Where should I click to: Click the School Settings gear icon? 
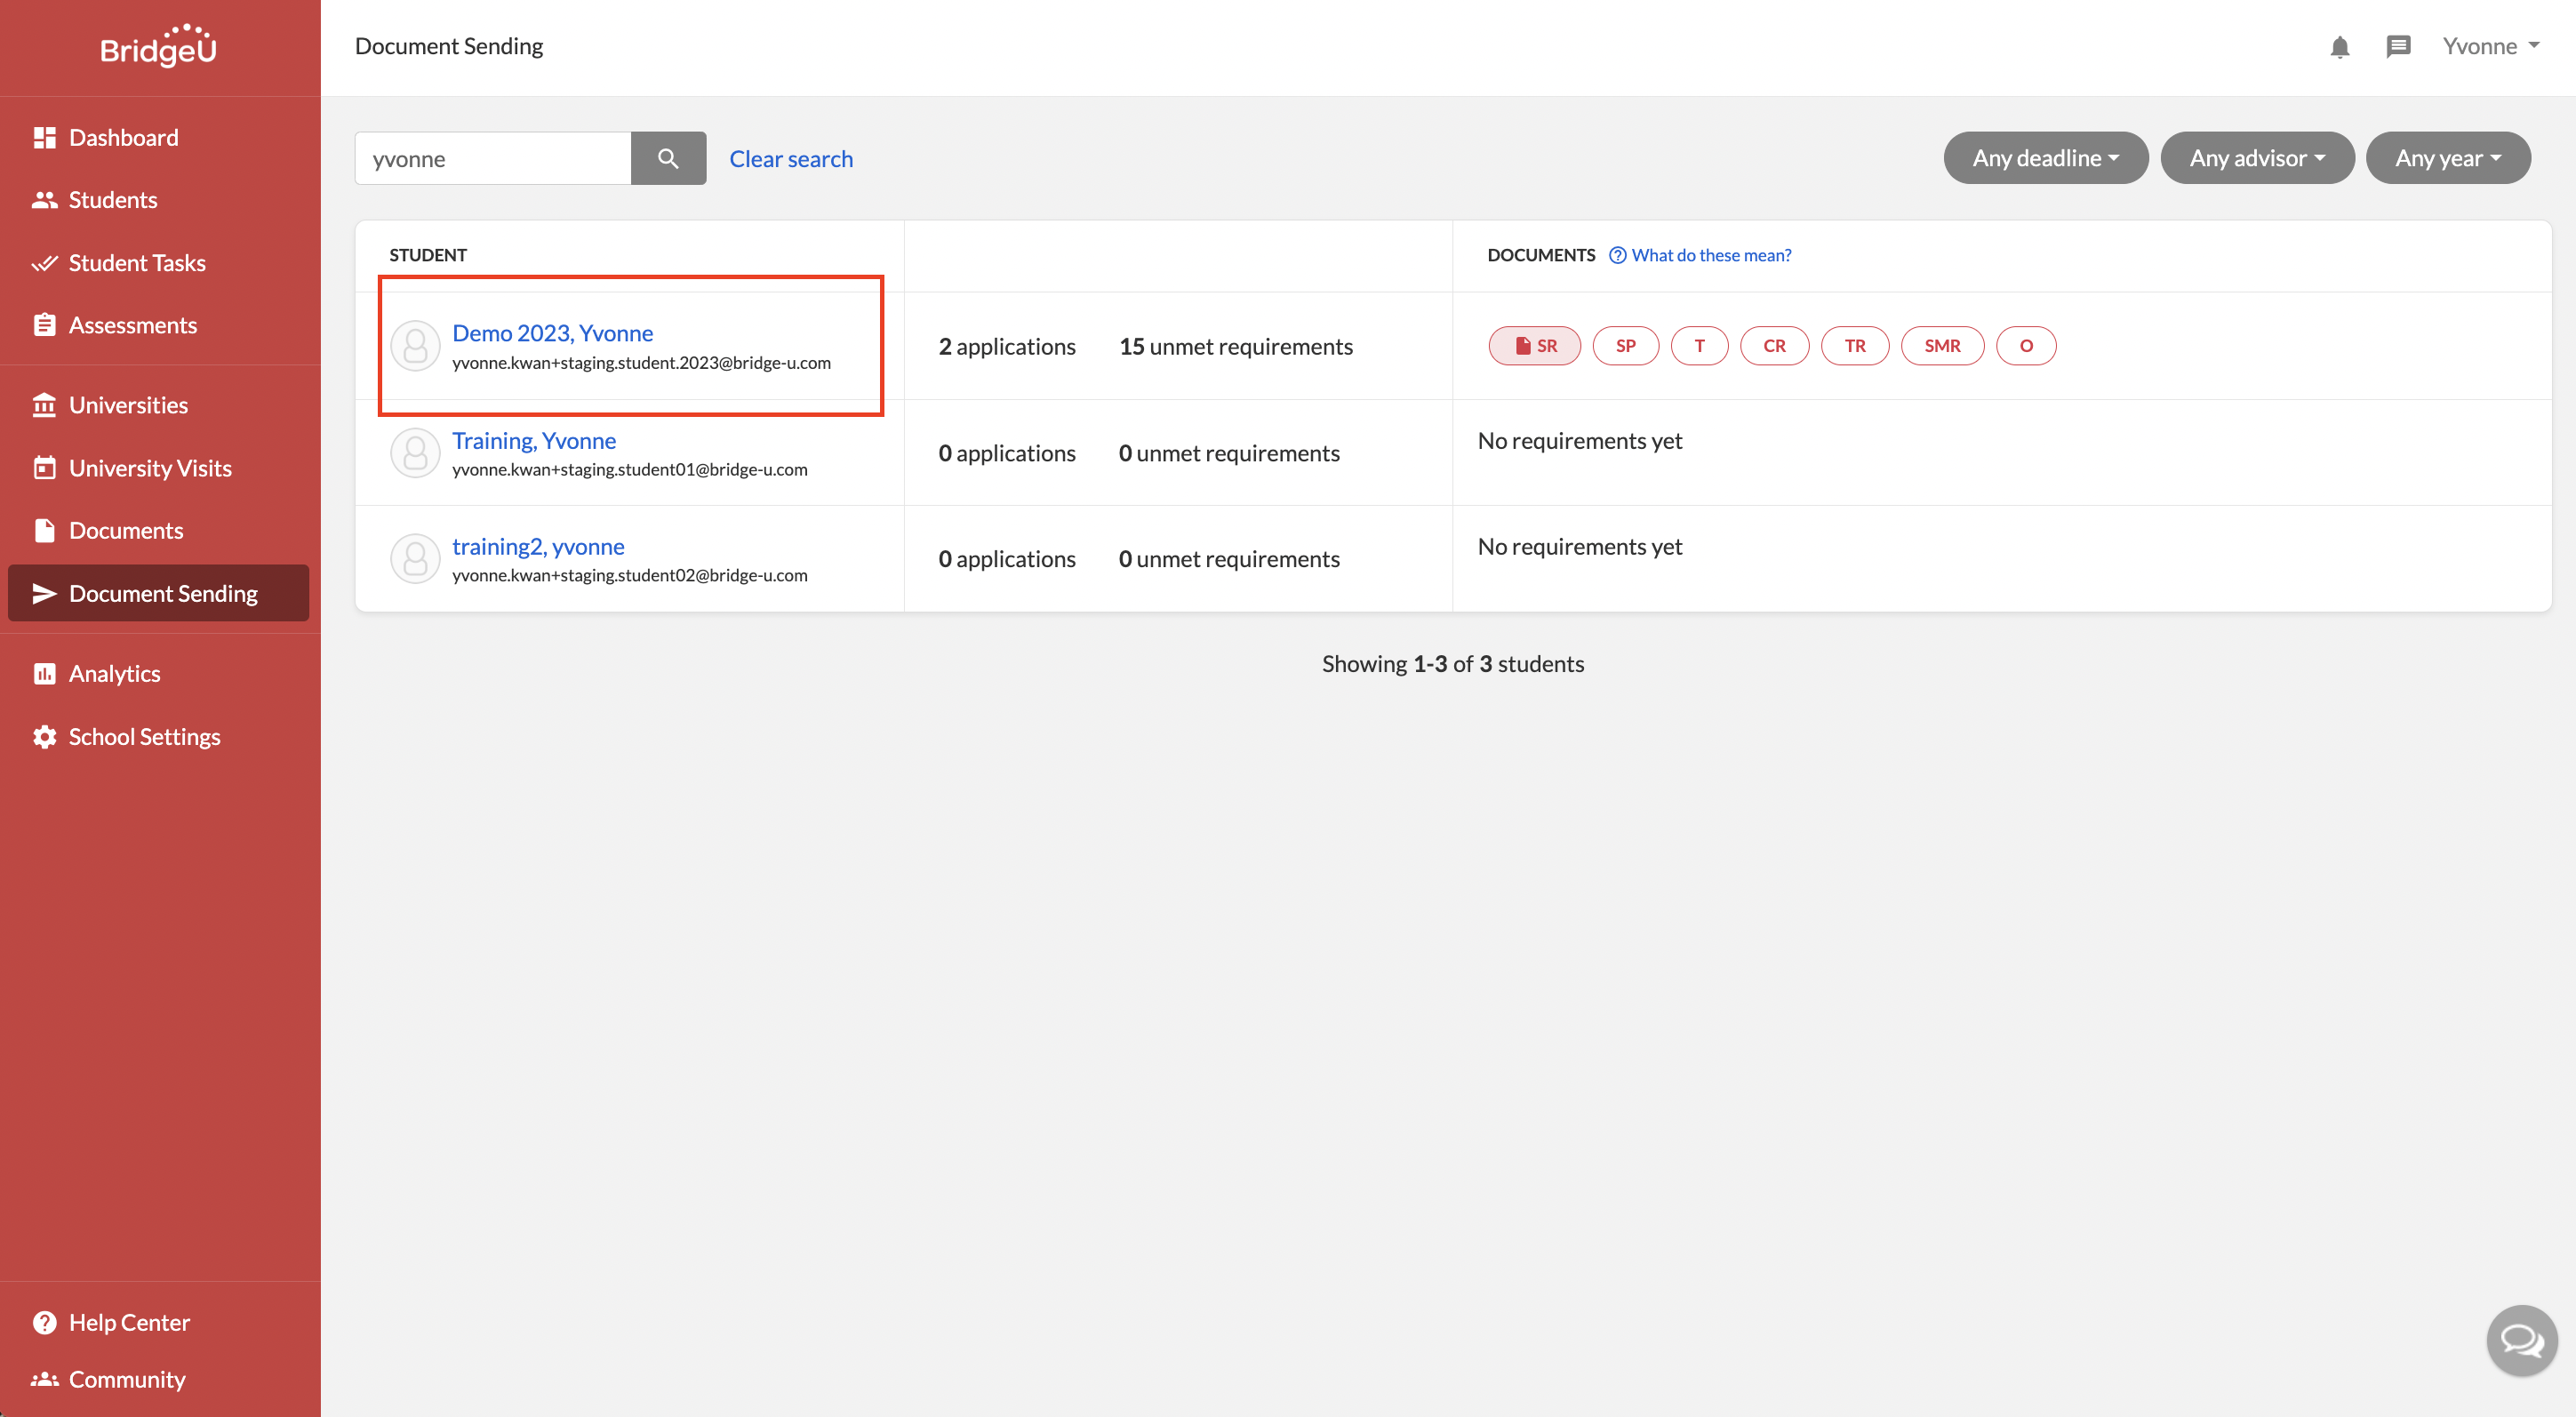[x=44, y=736]
